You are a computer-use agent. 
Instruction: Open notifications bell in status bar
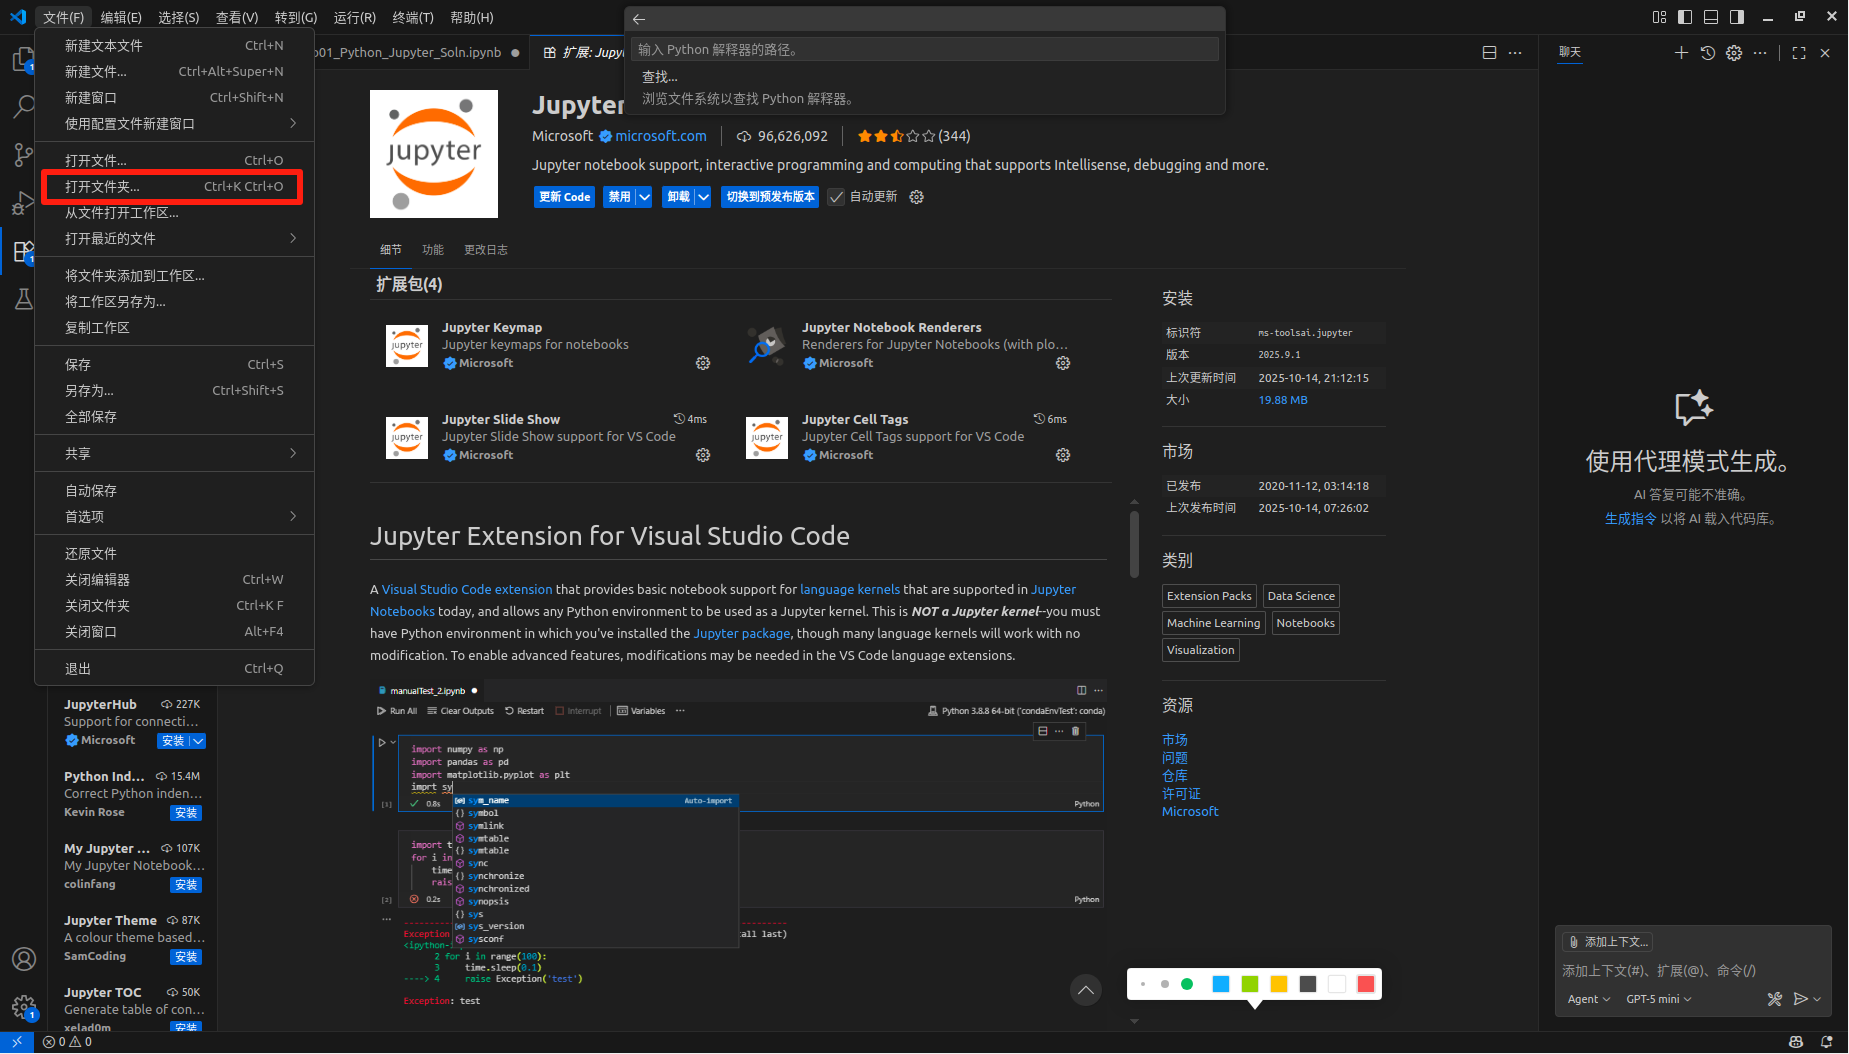[1826, 1041]
